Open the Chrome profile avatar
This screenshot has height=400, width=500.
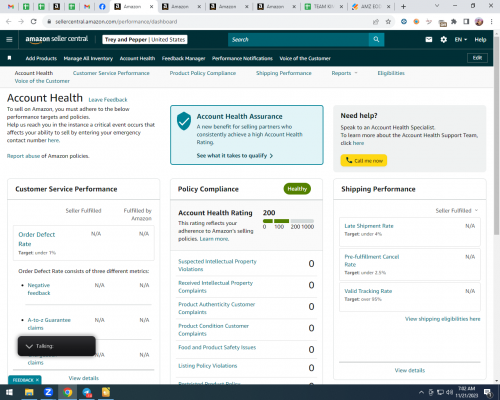[x=479, y=21]
